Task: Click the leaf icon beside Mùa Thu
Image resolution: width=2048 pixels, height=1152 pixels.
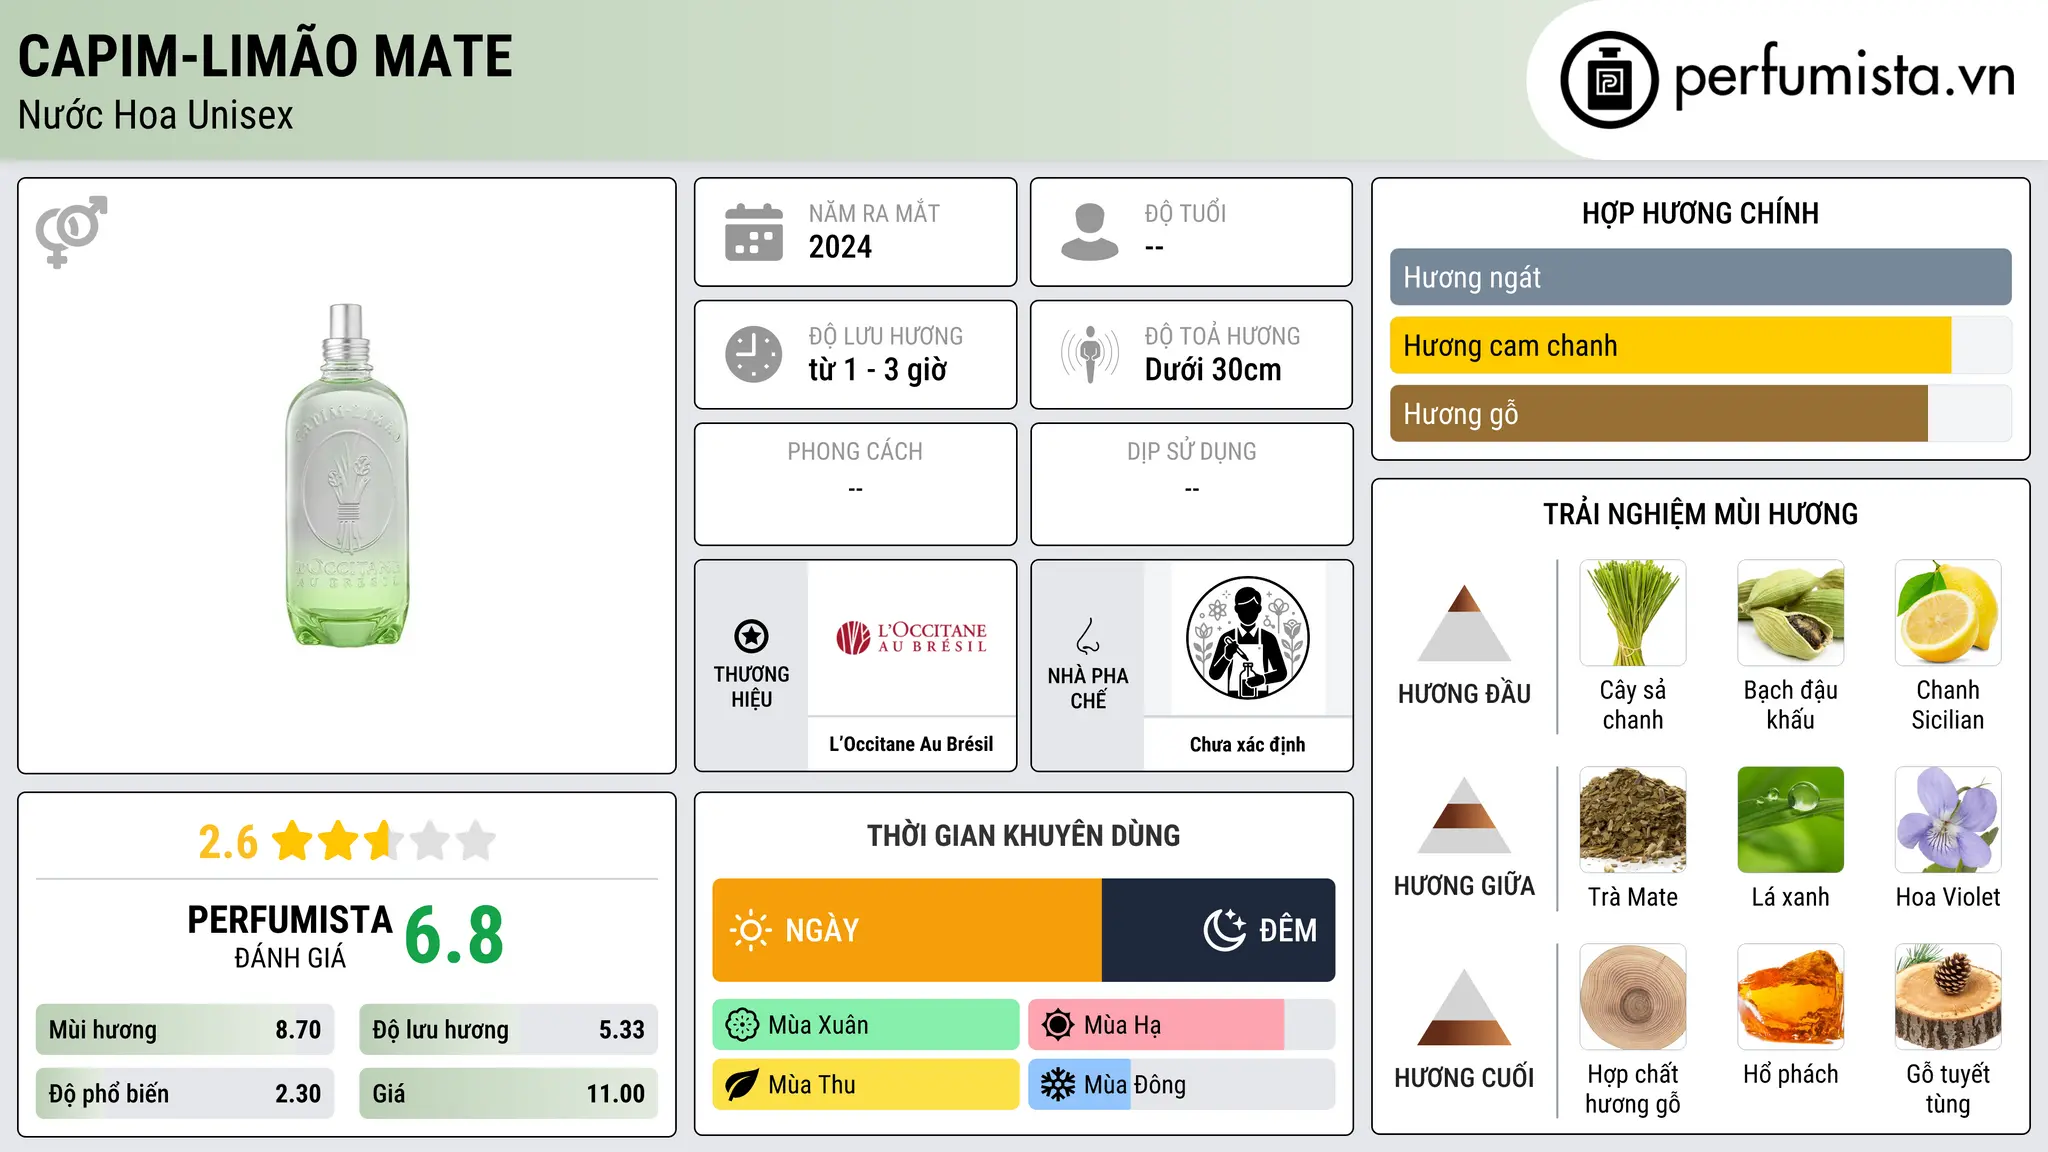Action: (742, 1085)
